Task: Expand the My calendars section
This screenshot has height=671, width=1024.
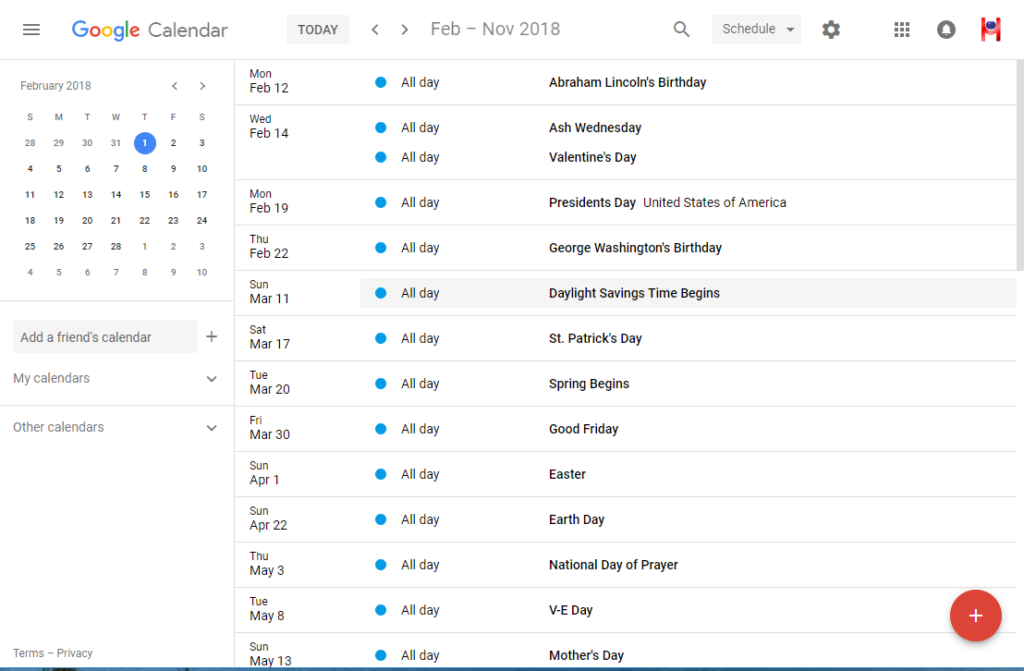Action: 212,379
